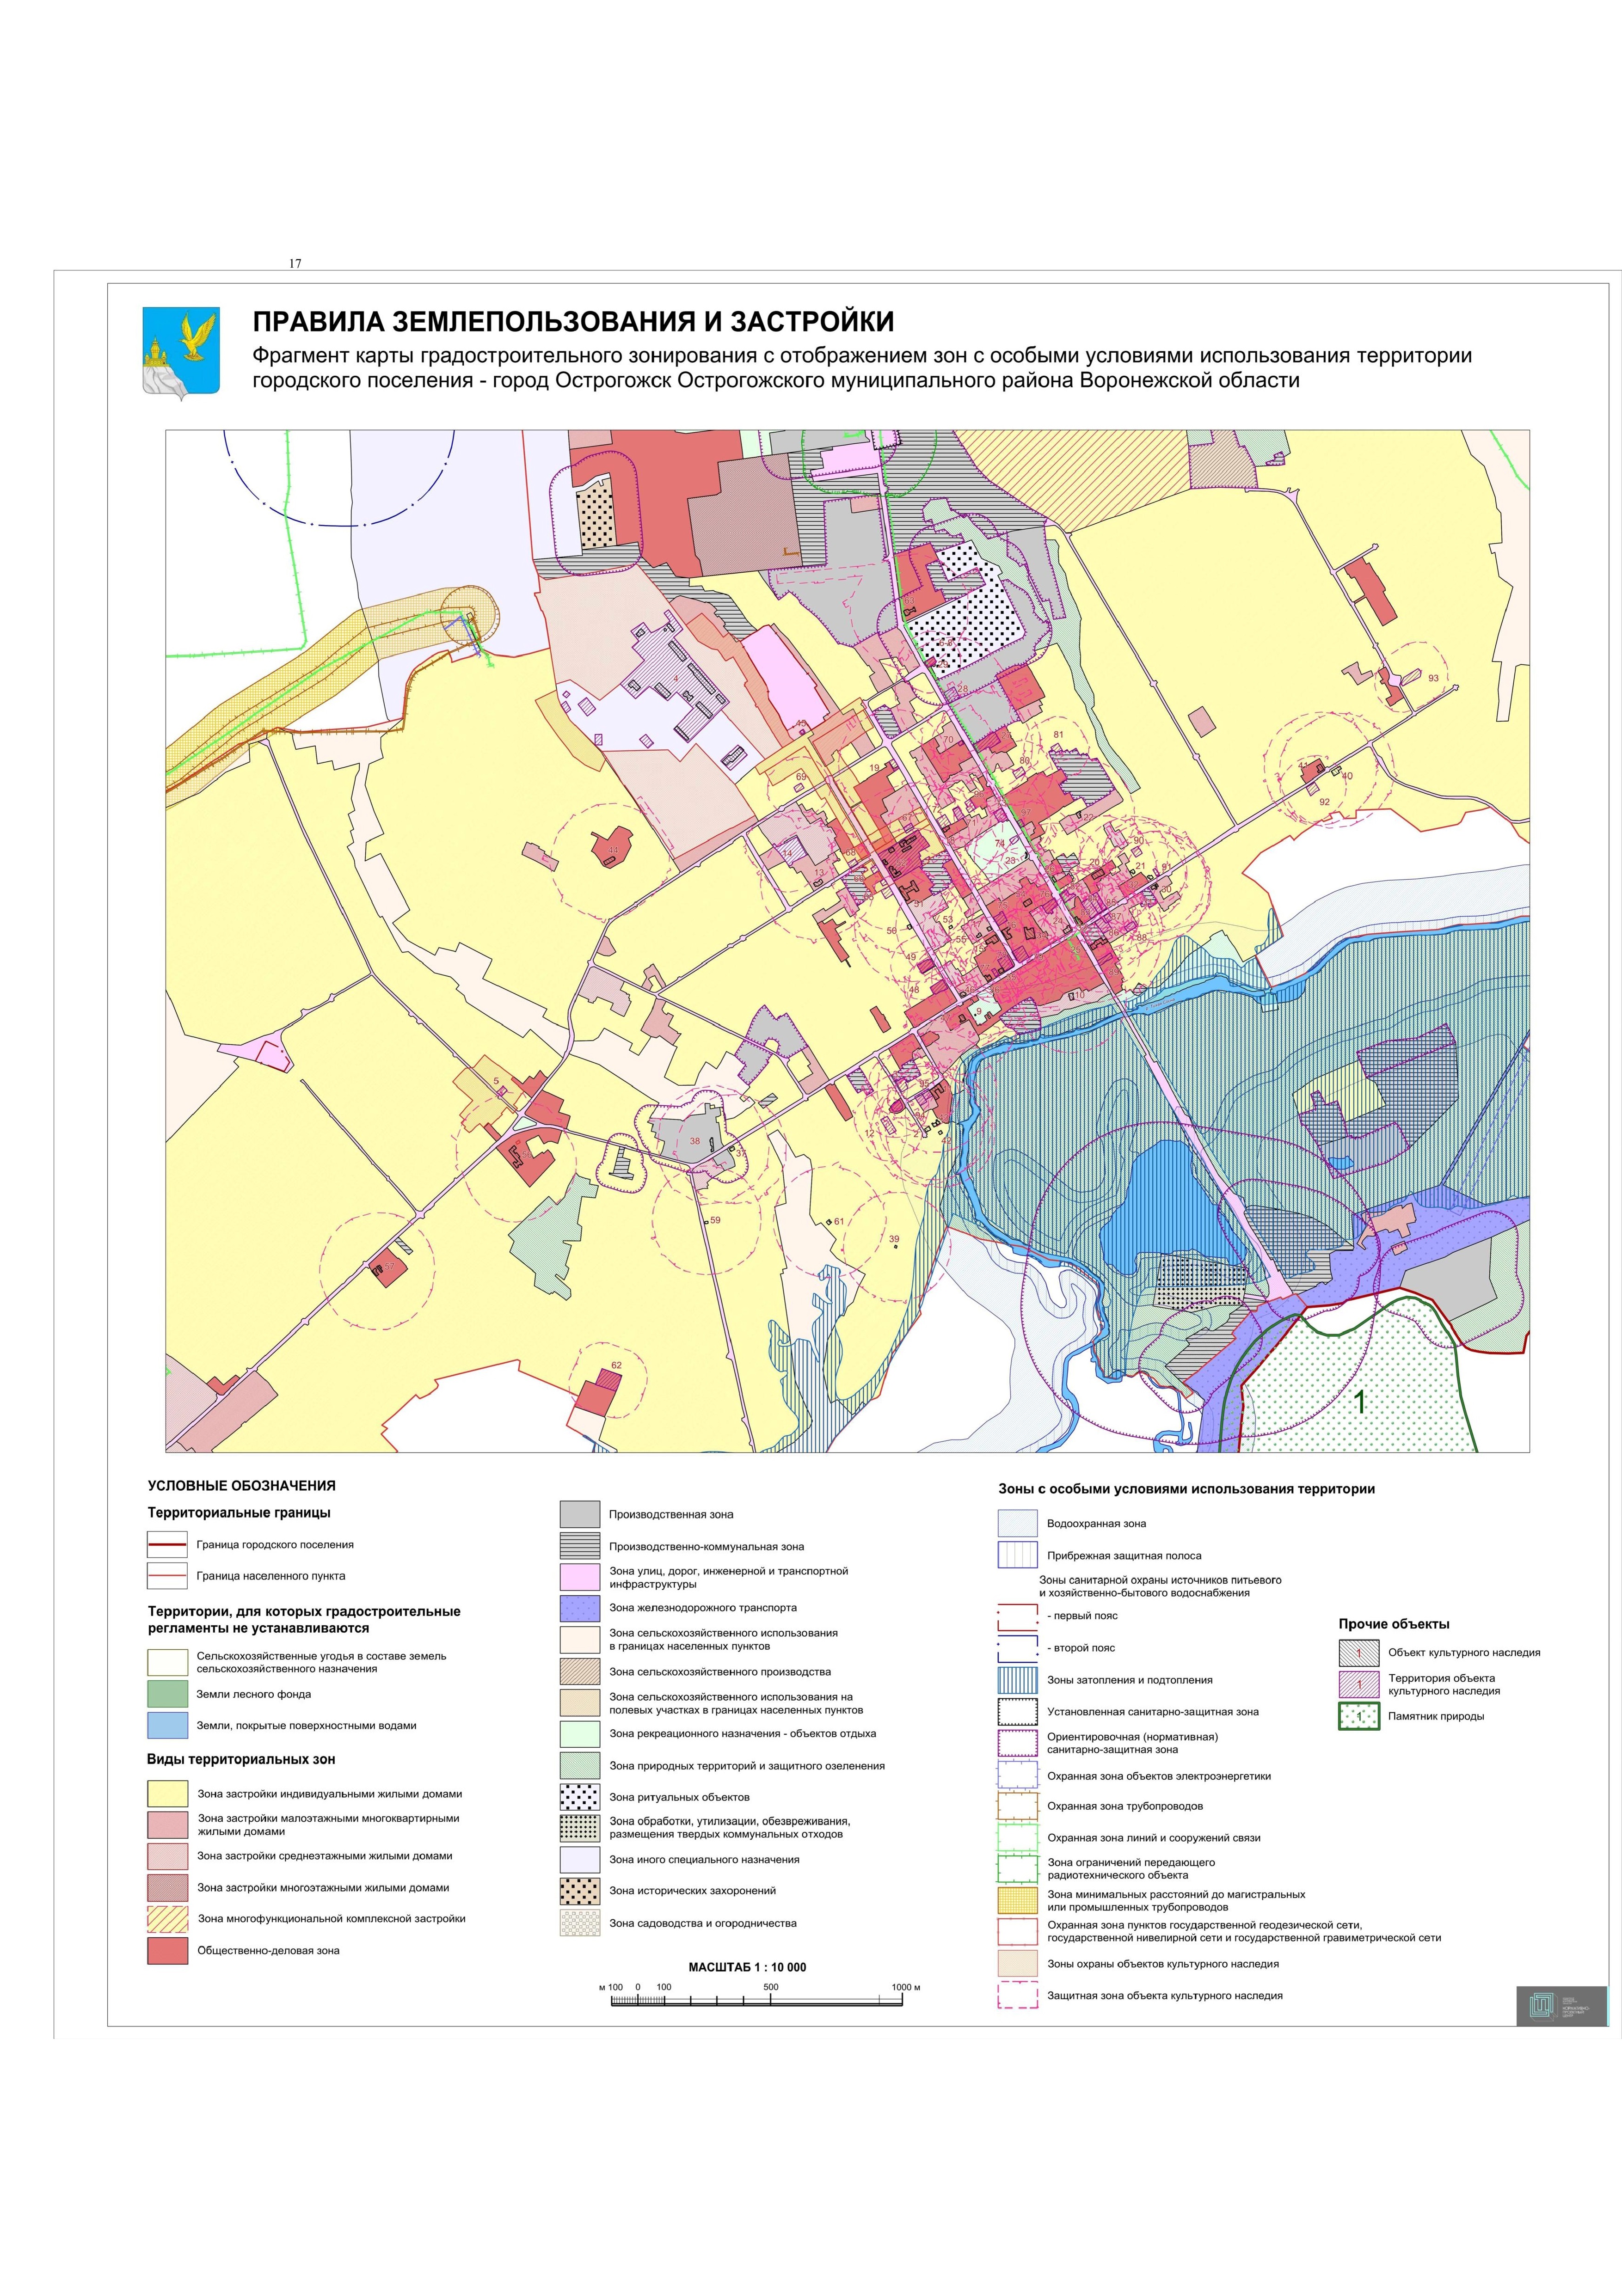Click the Граница городского поселения line symbol

(167, 1545)
